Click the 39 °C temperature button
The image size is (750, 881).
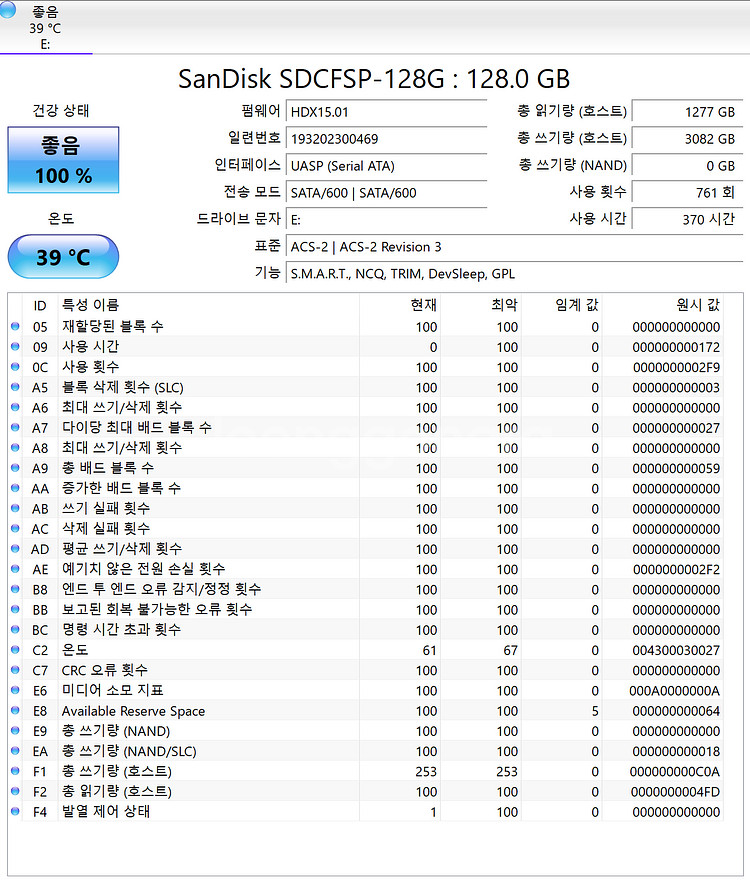click(x=63, y=257)
